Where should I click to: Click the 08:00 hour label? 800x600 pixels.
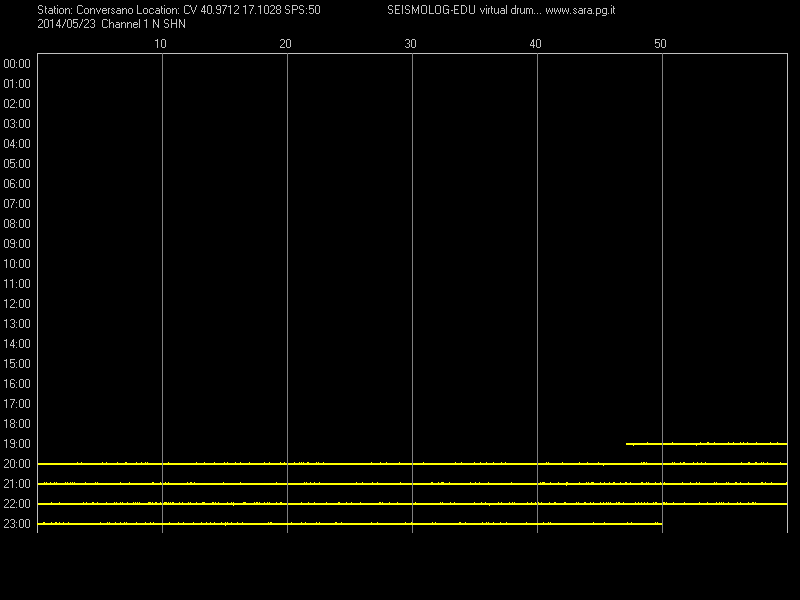click(x=17, y=223)
